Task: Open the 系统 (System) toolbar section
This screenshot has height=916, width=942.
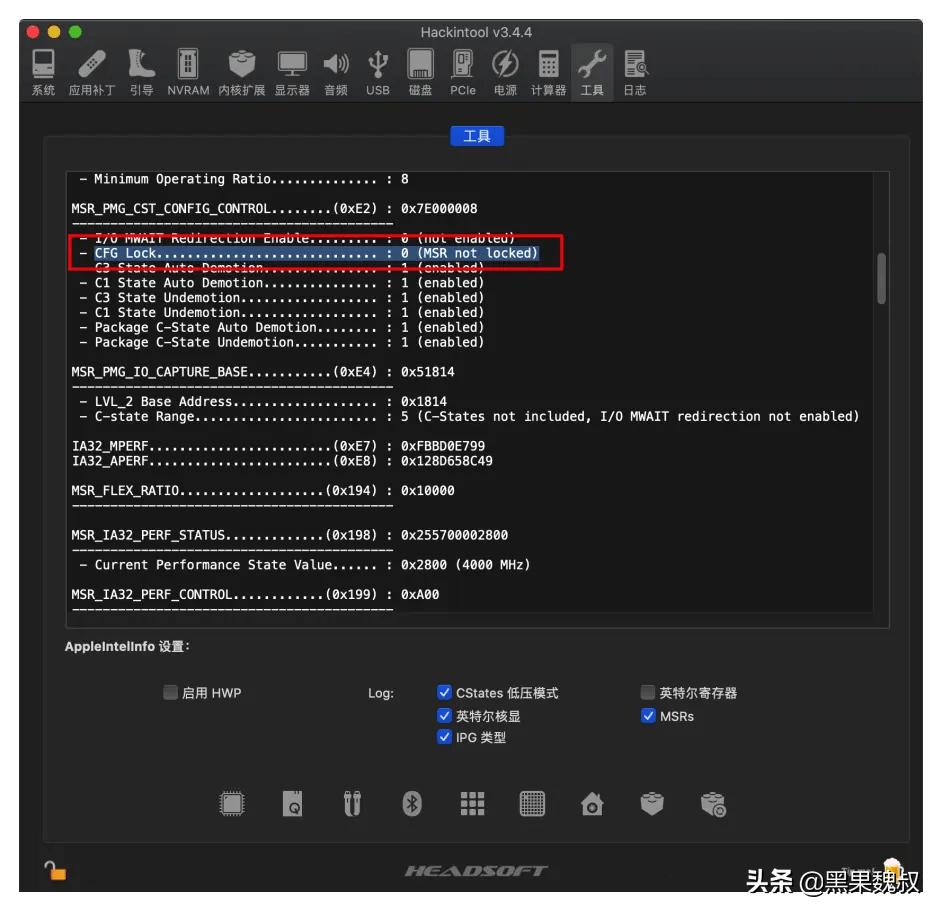Action: pyautogui.click(x=43, y=73)
